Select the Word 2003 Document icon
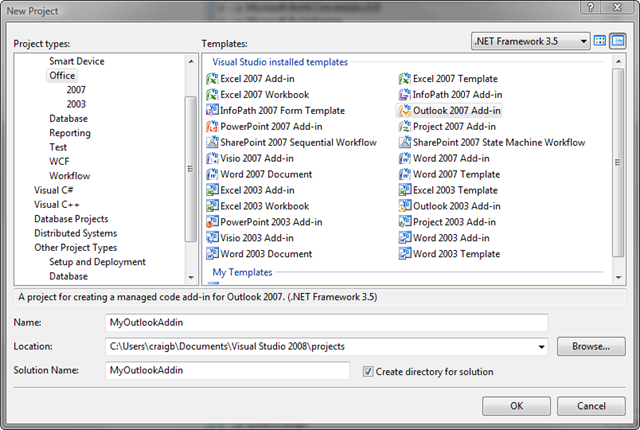640x430 pixels. click(x=212, y=253)
